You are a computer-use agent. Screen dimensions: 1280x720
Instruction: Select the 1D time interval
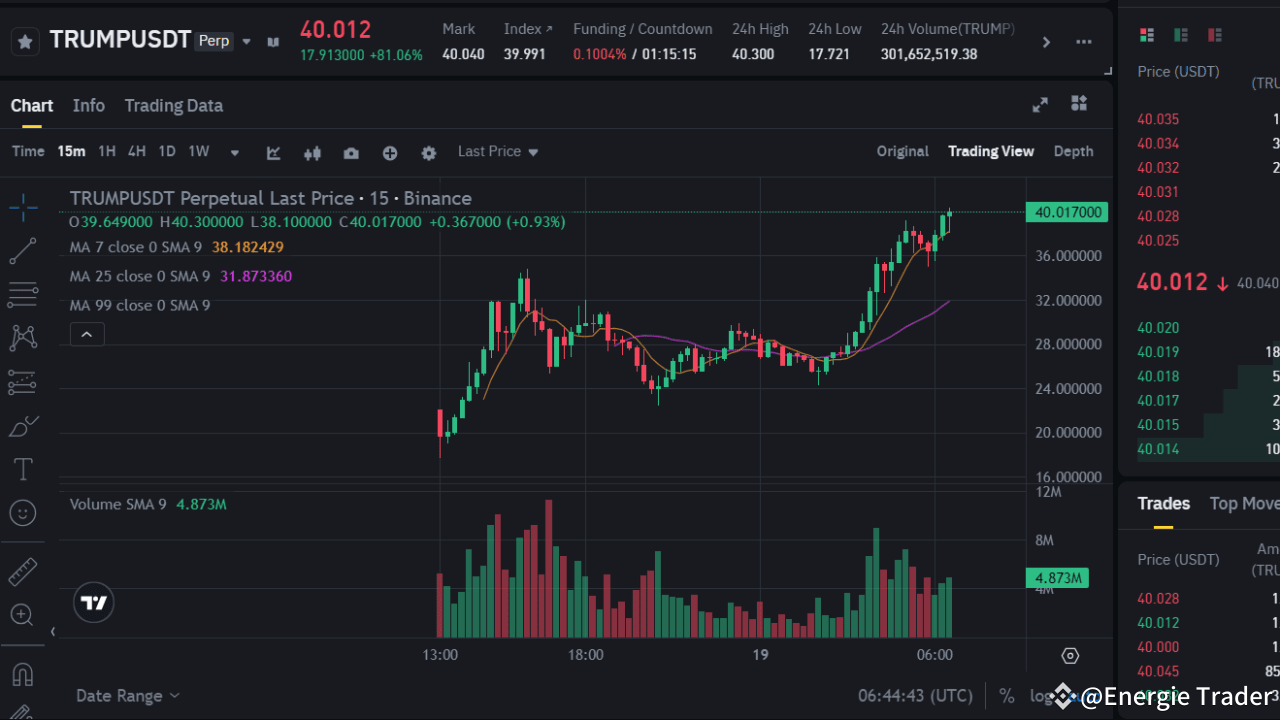tap(167, 152)
